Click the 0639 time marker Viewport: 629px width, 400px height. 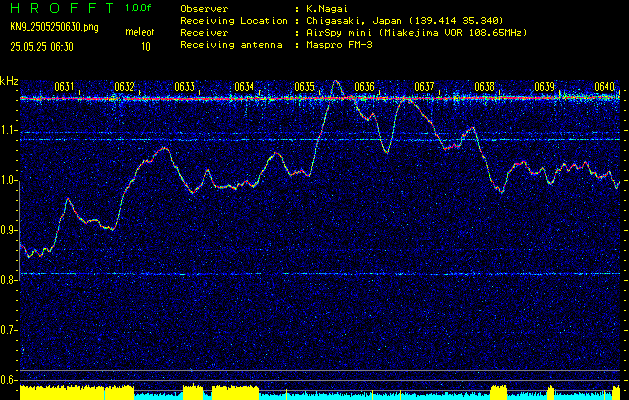point(544,87)
